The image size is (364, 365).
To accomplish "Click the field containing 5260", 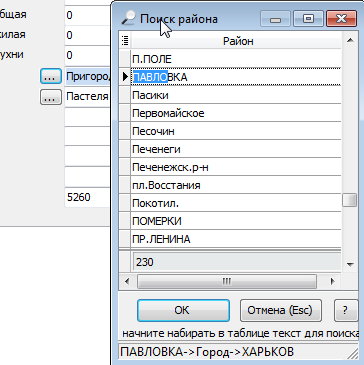I will pyautogui.click(x=88, y=197).
